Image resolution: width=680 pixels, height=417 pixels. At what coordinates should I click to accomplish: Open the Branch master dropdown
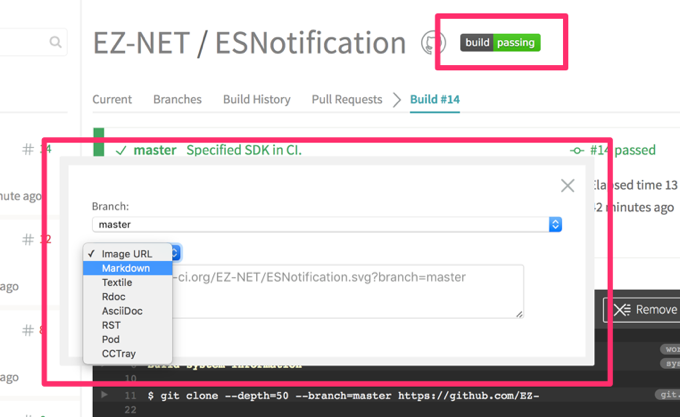click(x=327, y=225)
